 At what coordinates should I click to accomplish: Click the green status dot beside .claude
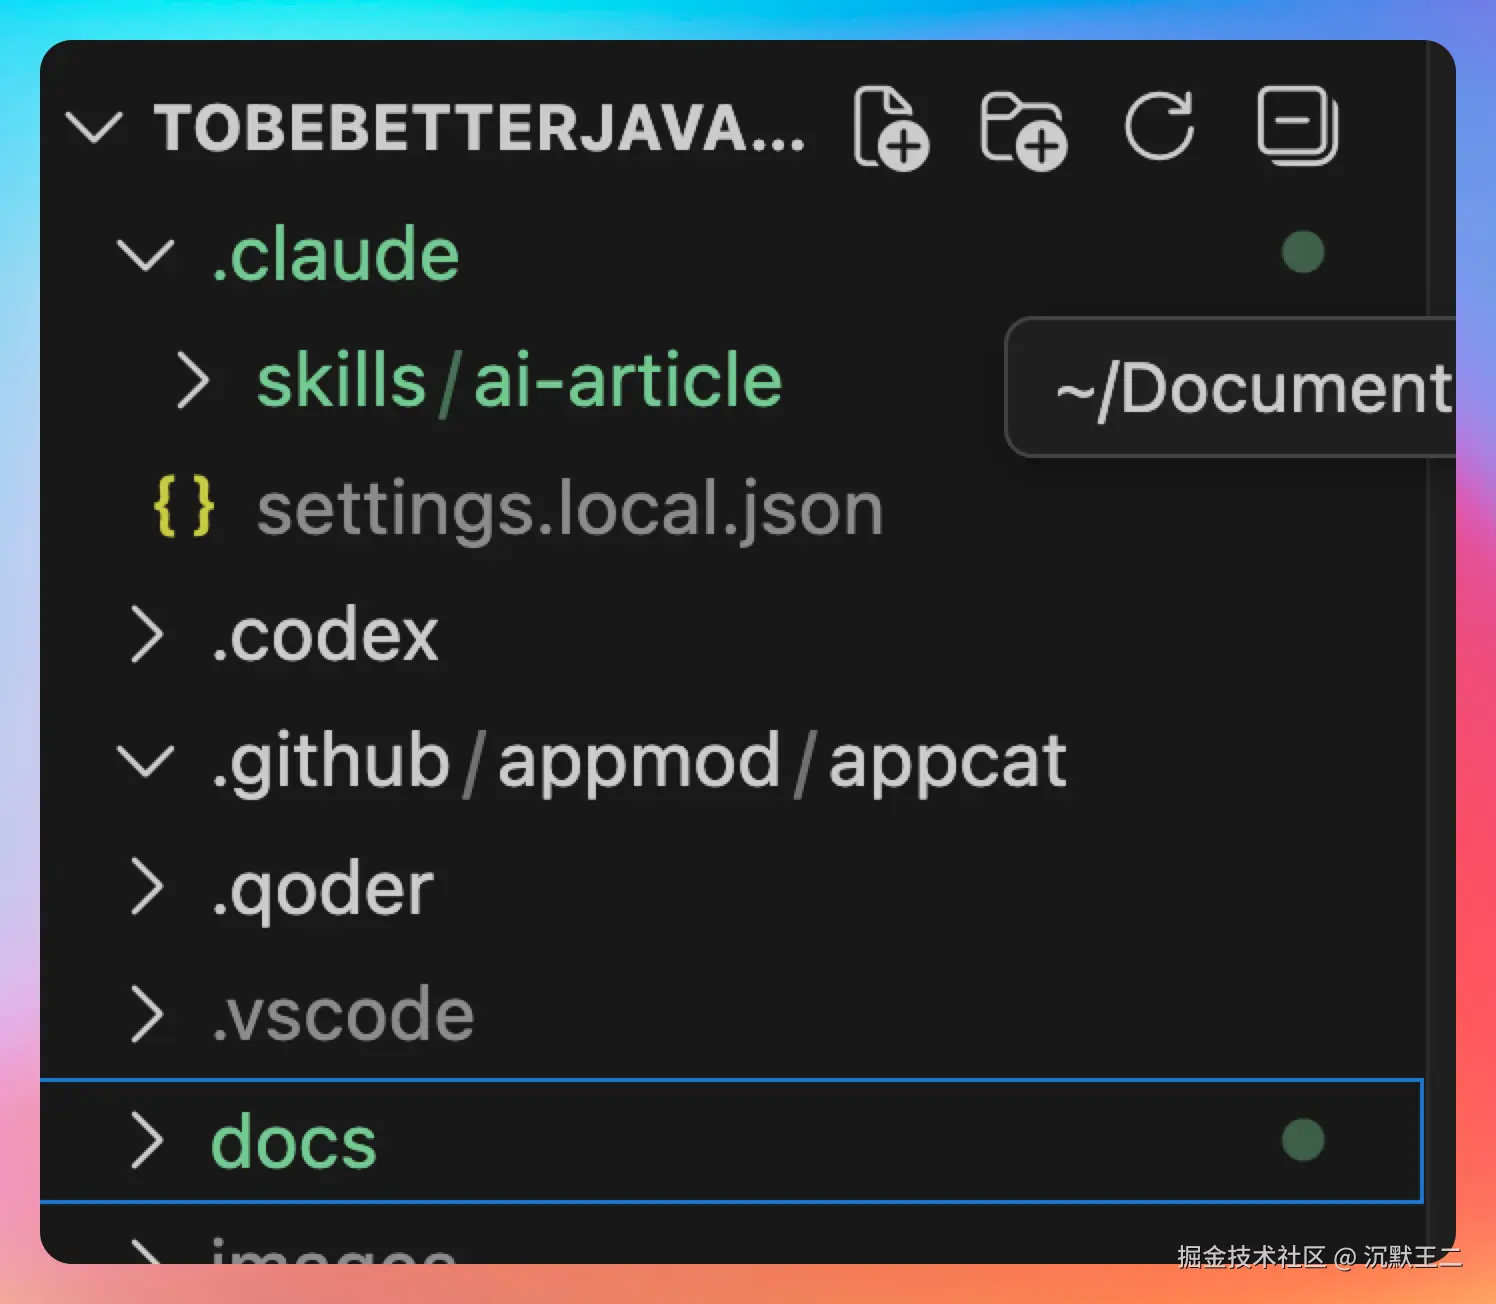point(1303,252)
